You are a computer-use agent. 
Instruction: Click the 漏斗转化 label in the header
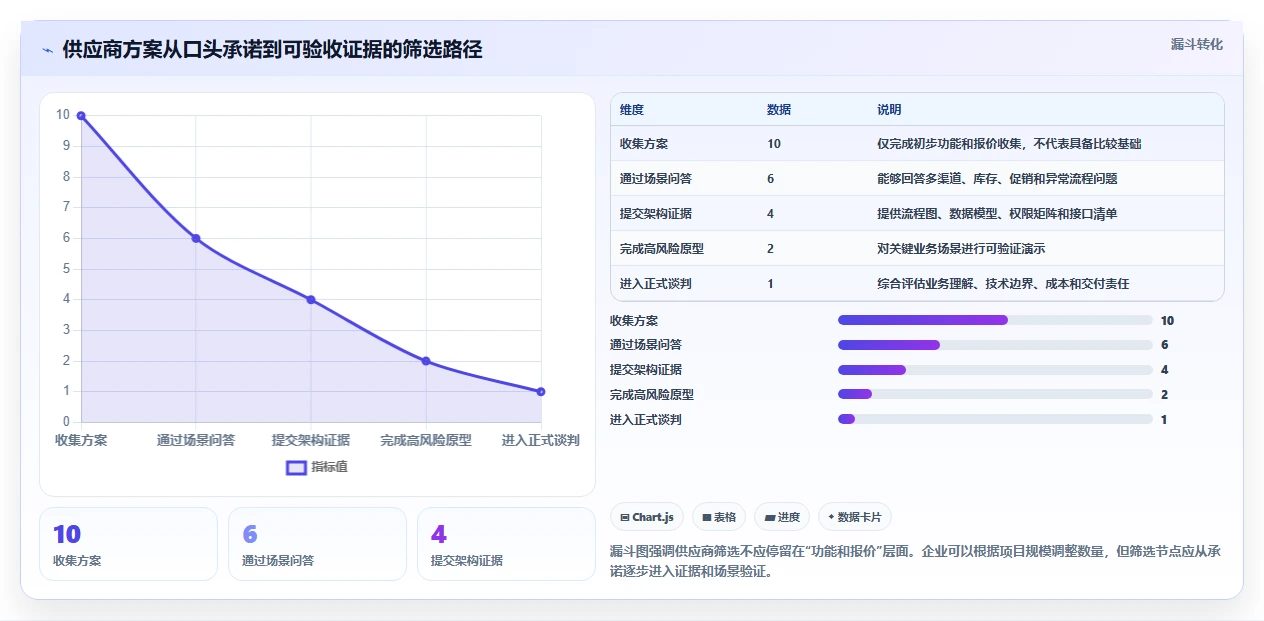[x=1196, y=44]
